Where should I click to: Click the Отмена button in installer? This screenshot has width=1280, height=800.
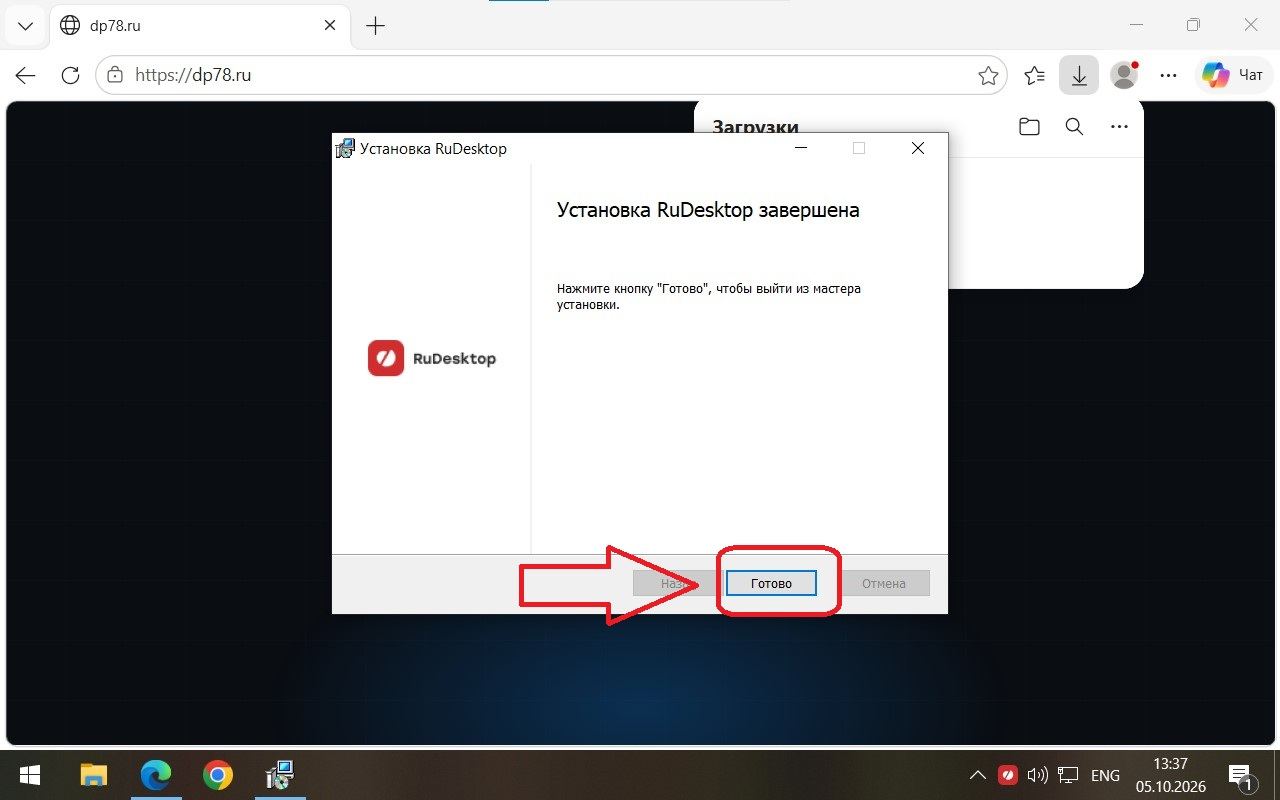(884, 583)
